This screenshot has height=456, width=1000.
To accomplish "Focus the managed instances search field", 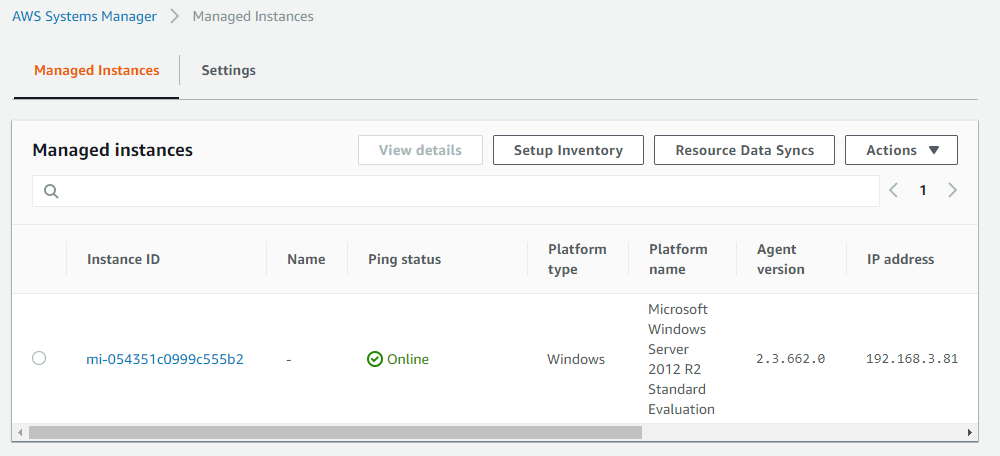I will pos(456,191).
